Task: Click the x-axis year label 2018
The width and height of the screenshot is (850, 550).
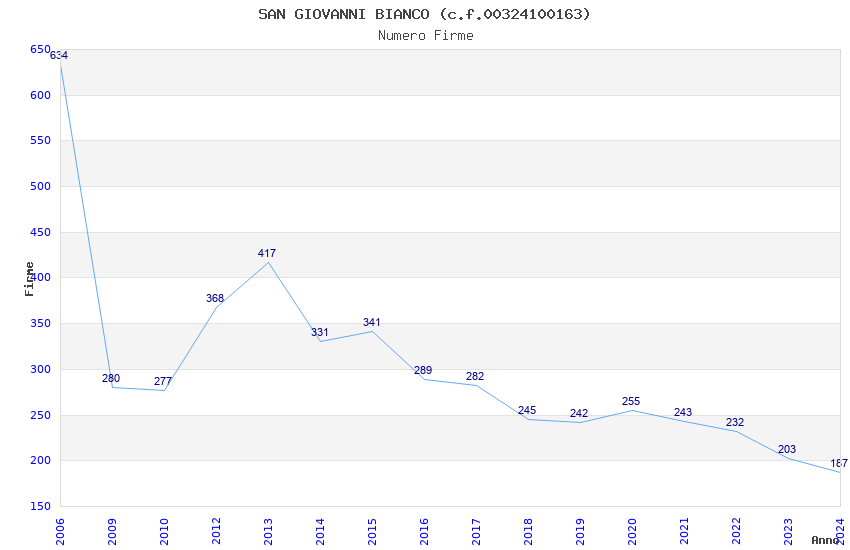Action: [x=529, y=532]
